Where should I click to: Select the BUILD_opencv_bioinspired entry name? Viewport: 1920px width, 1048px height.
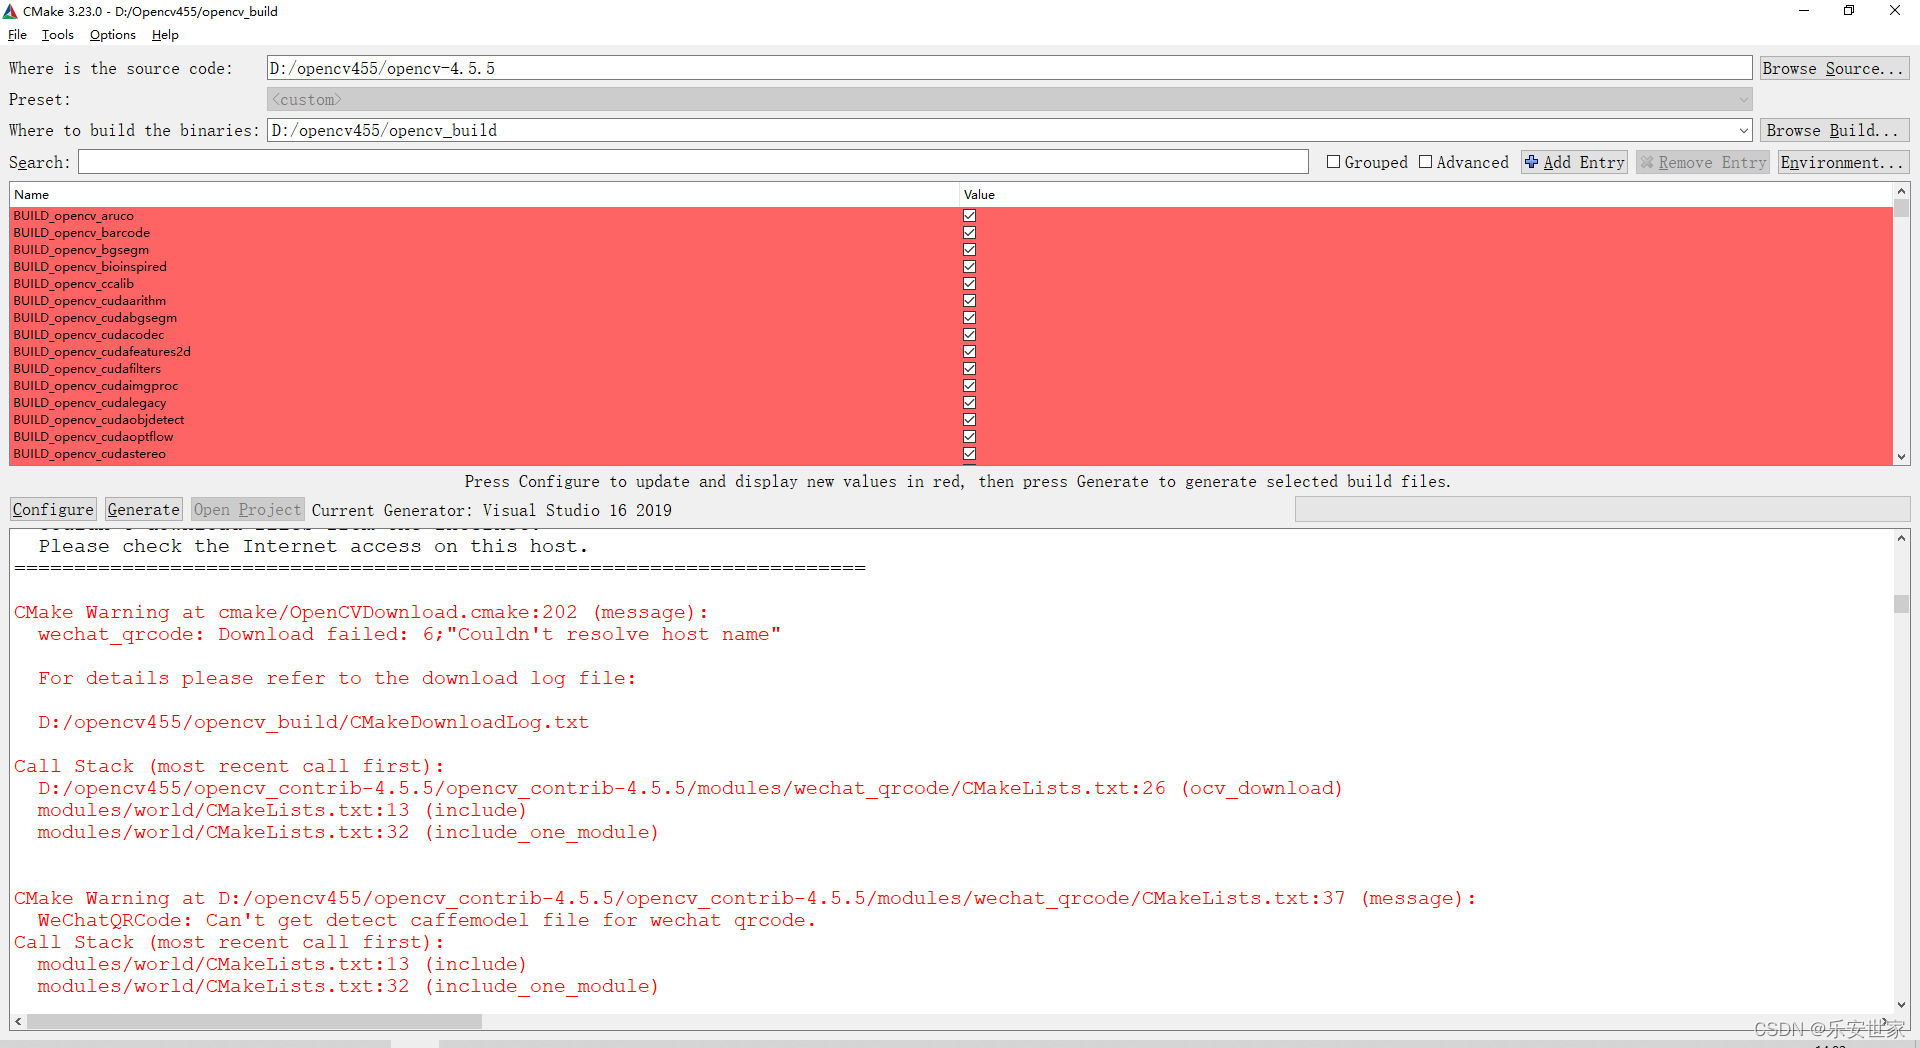click(x=90, y=267)
